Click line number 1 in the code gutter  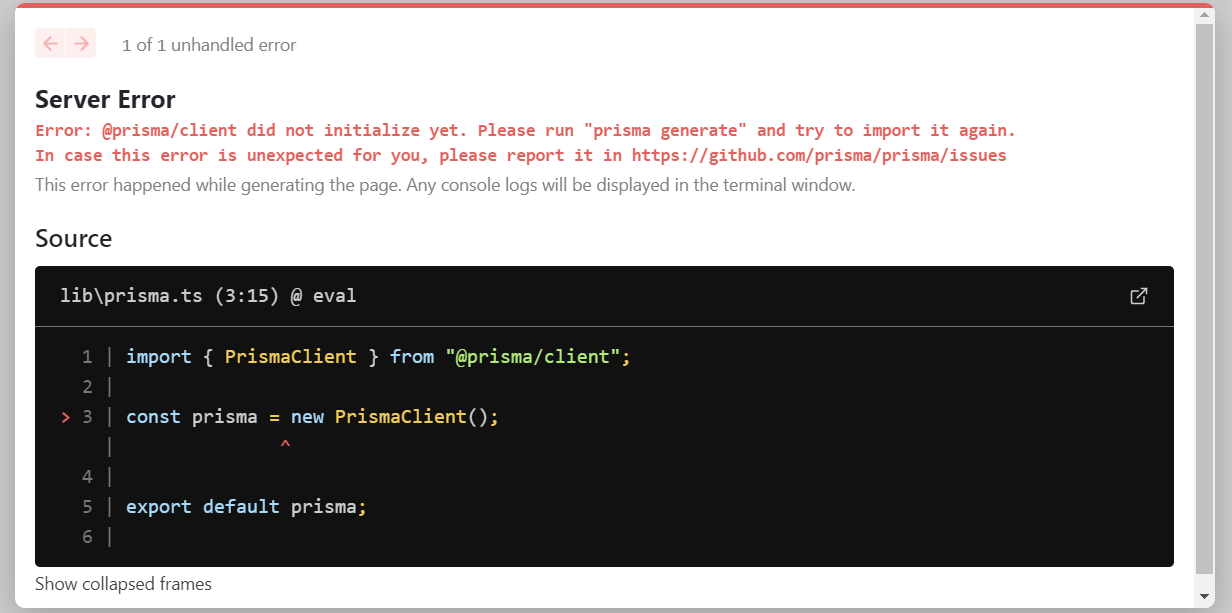pyautogui.click(x=87, y=357)
